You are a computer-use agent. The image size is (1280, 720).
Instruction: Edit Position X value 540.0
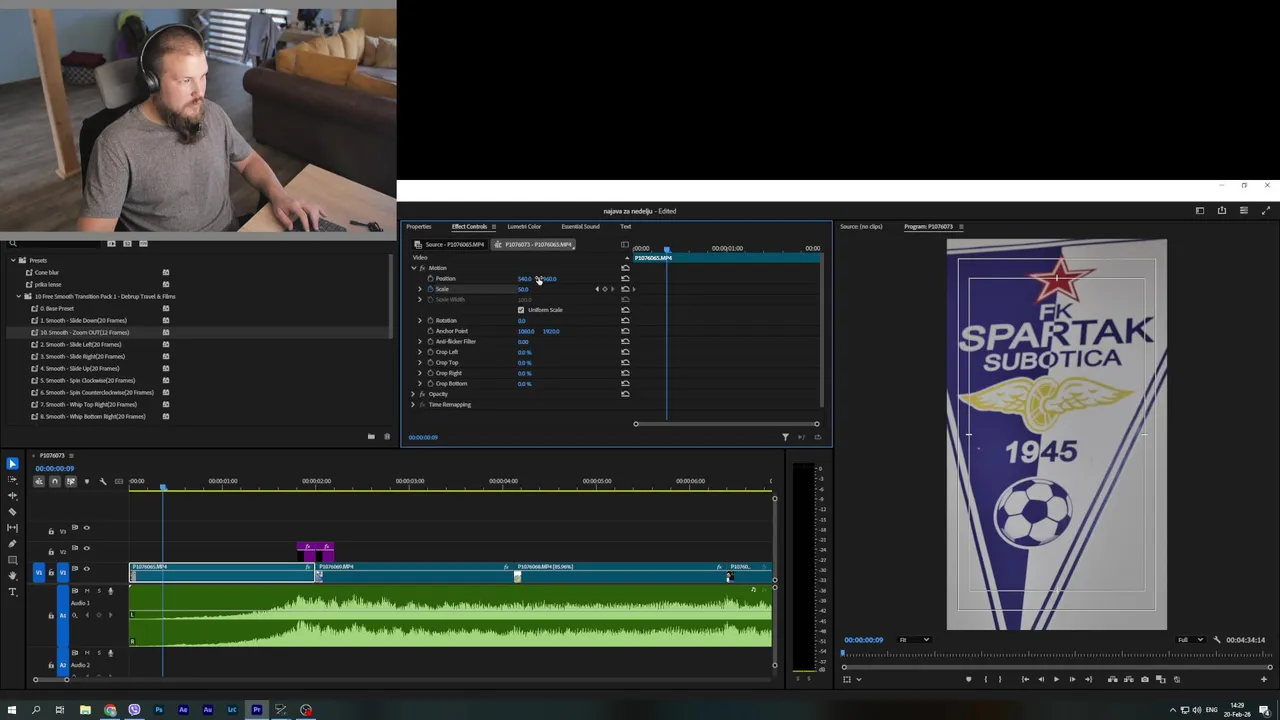pos(524,279)
